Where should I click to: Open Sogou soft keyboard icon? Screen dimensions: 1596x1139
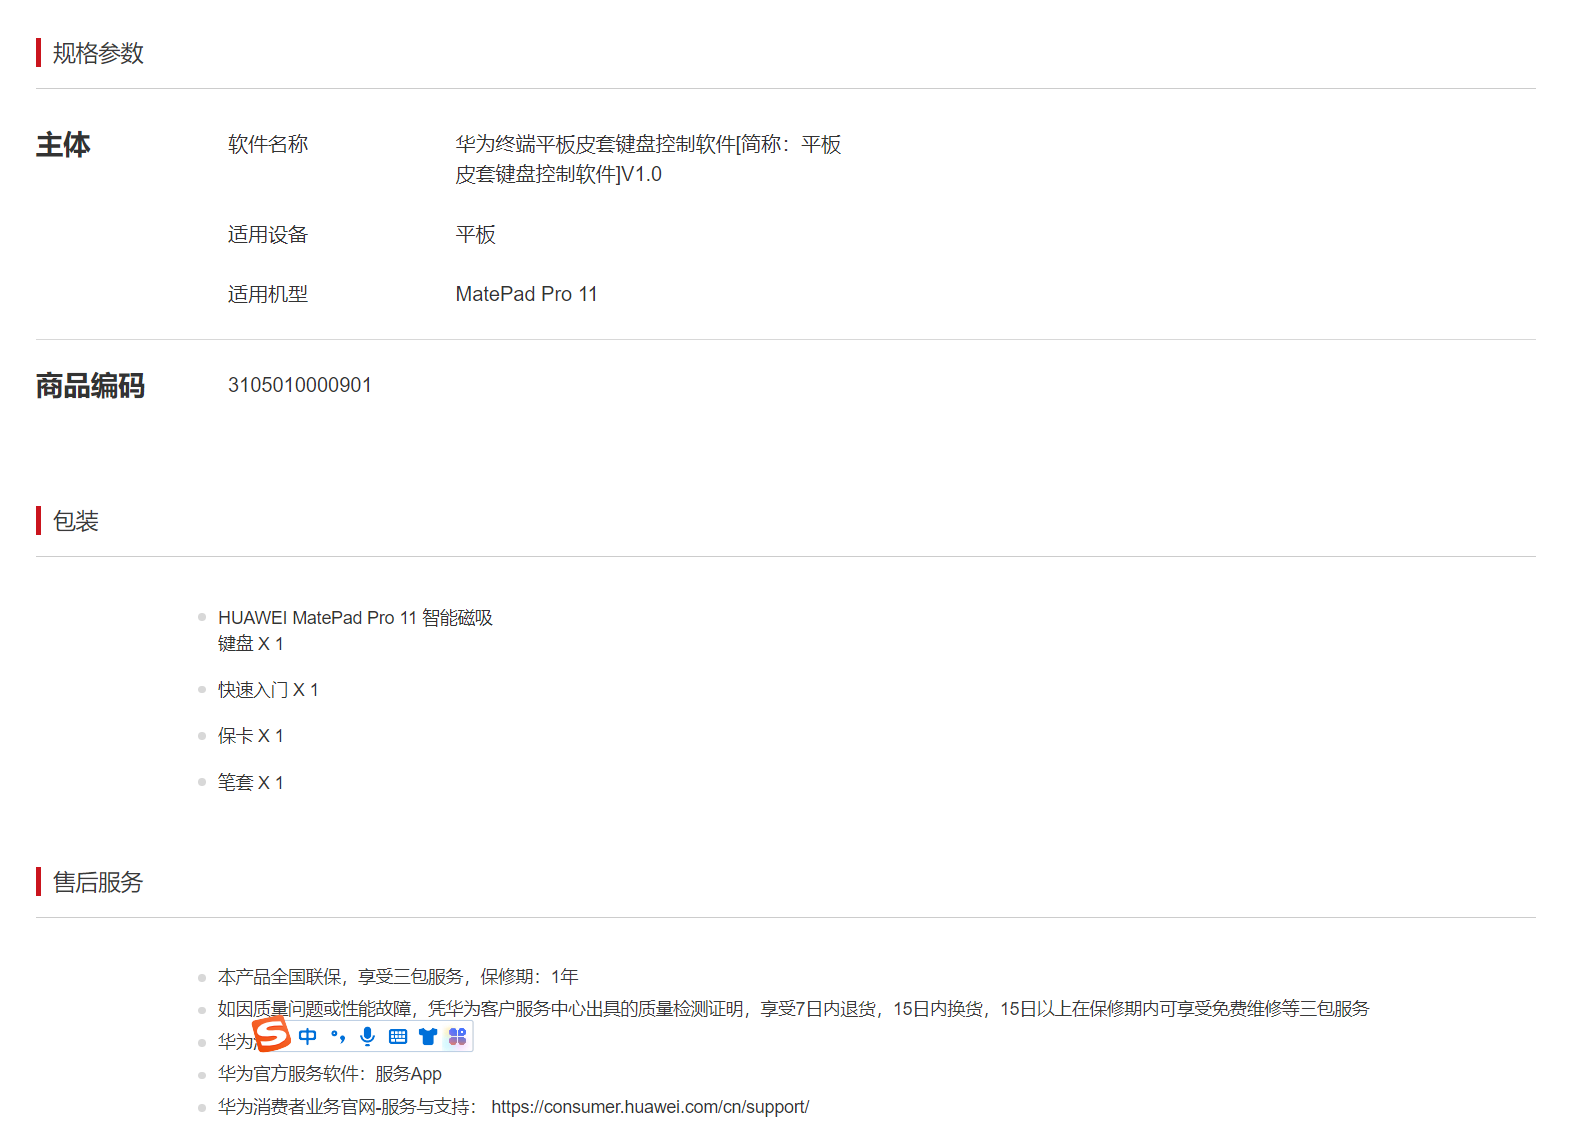click(398, 1036)
